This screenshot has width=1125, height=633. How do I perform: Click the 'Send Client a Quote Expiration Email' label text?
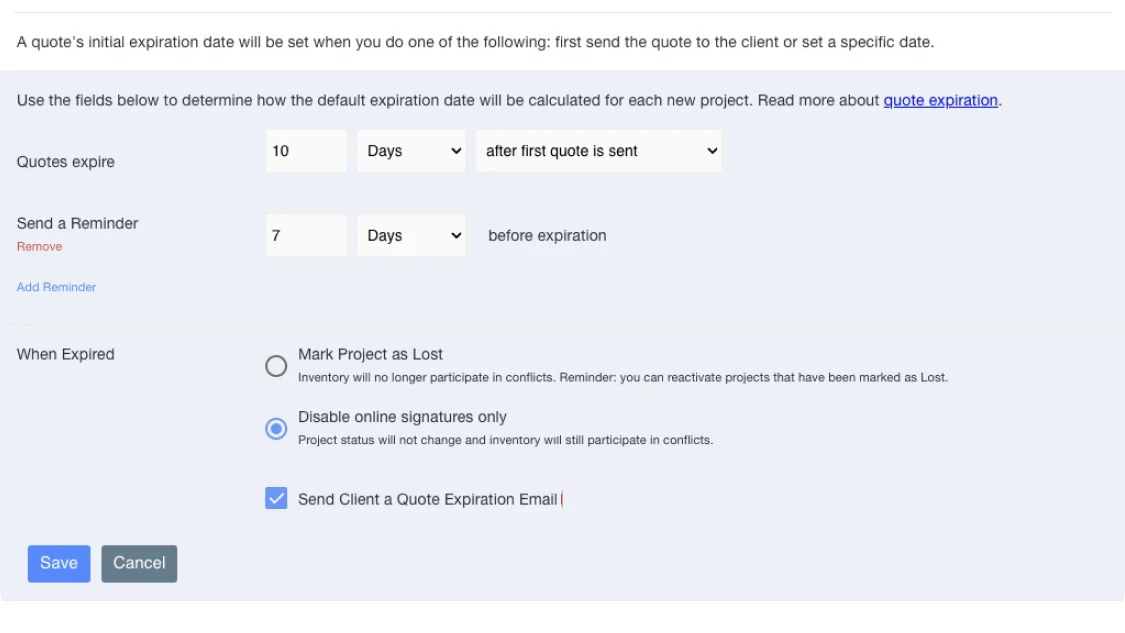(427, 499)
